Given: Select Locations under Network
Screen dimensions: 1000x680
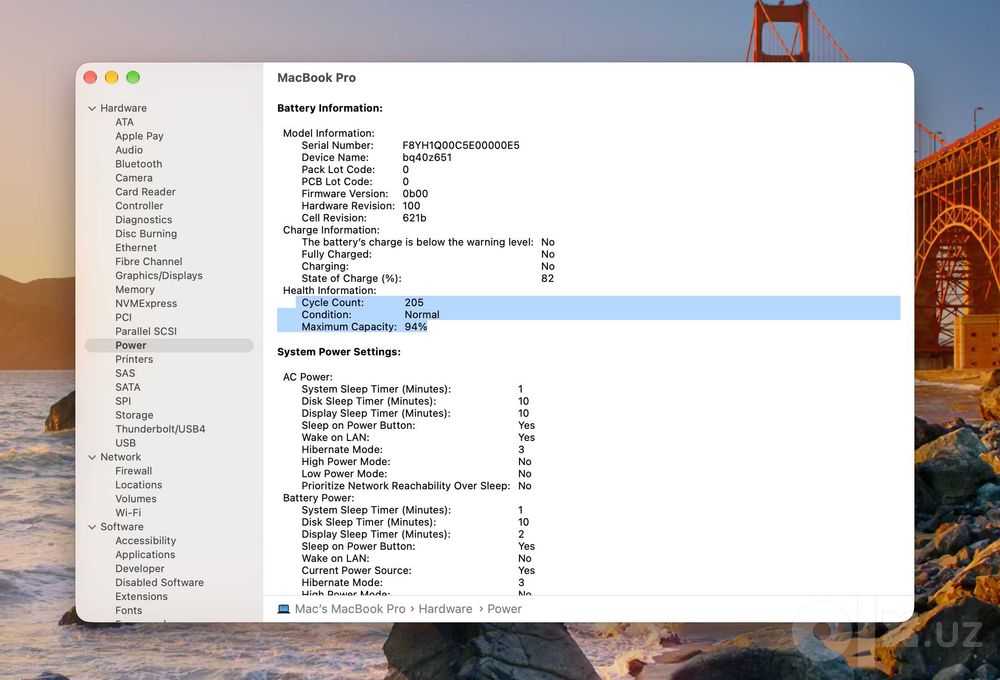Looking at the screenshot, I should point(138,485).
